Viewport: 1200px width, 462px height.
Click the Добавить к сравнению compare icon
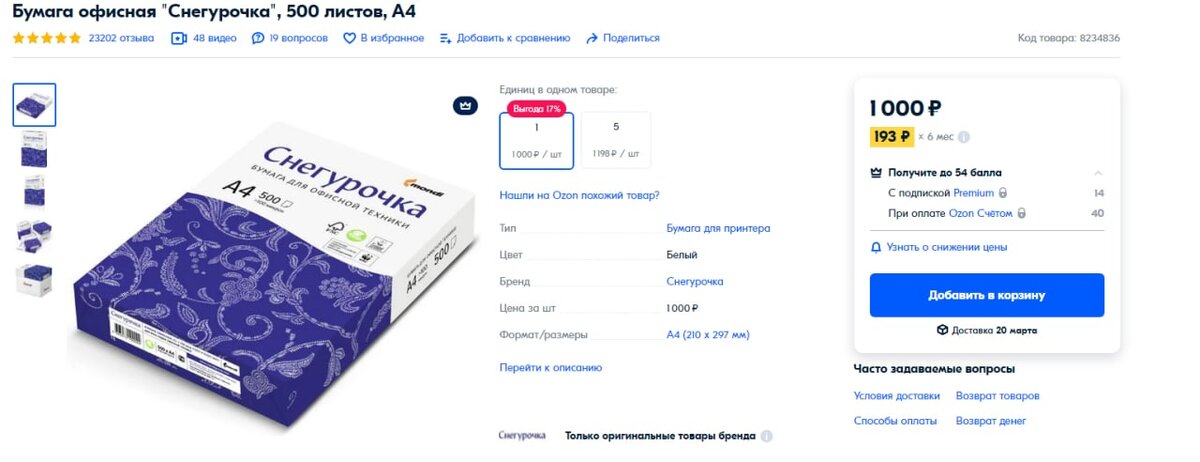[x=446, y=38]
